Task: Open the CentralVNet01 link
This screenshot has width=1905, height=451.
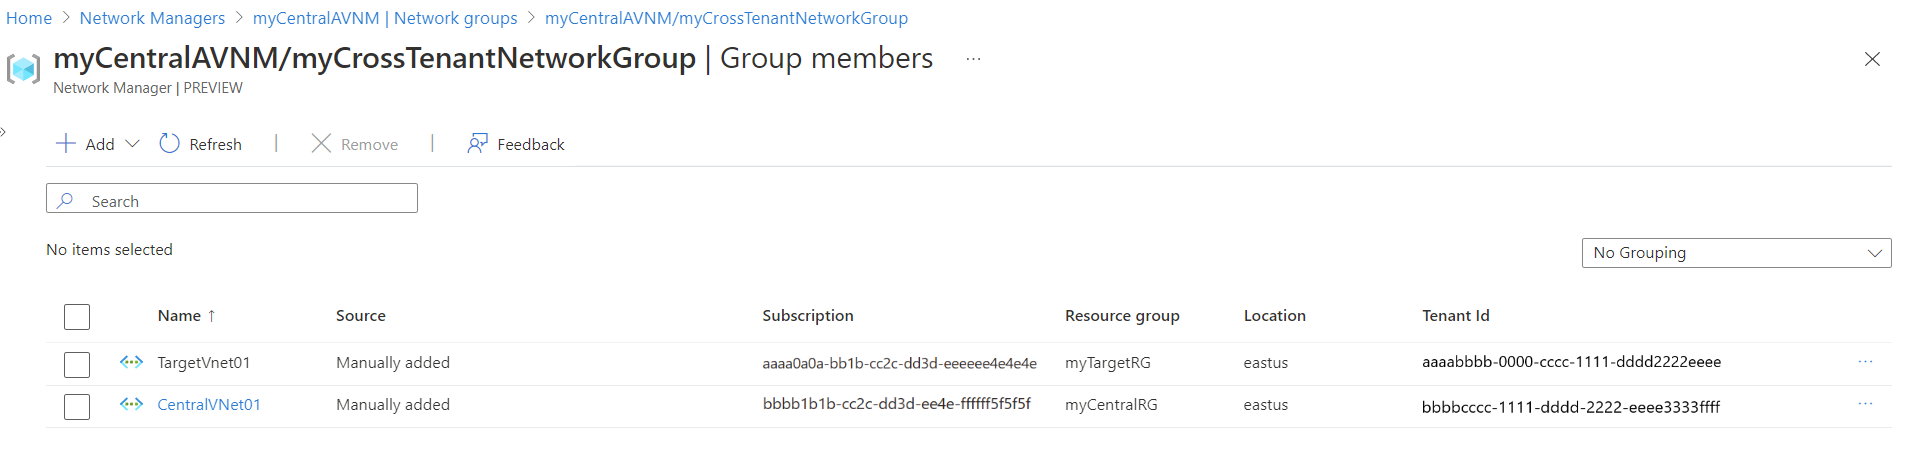Action: tap(209, 405)
